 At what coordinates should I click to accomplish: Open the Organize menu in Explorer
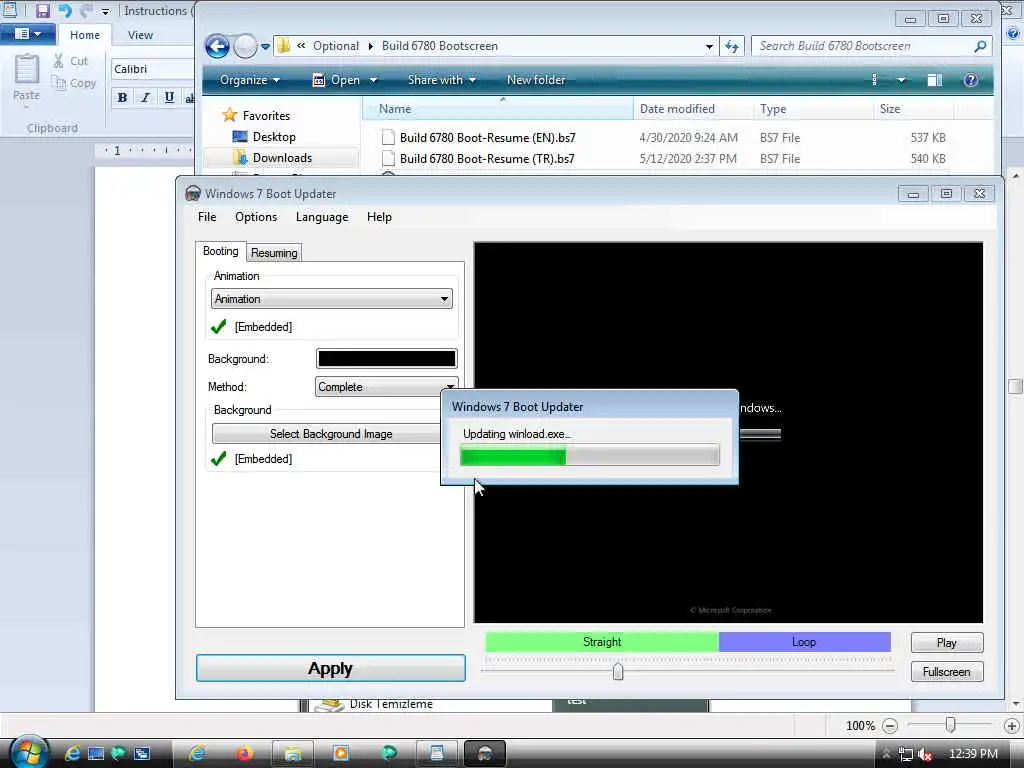click(249, 80)
